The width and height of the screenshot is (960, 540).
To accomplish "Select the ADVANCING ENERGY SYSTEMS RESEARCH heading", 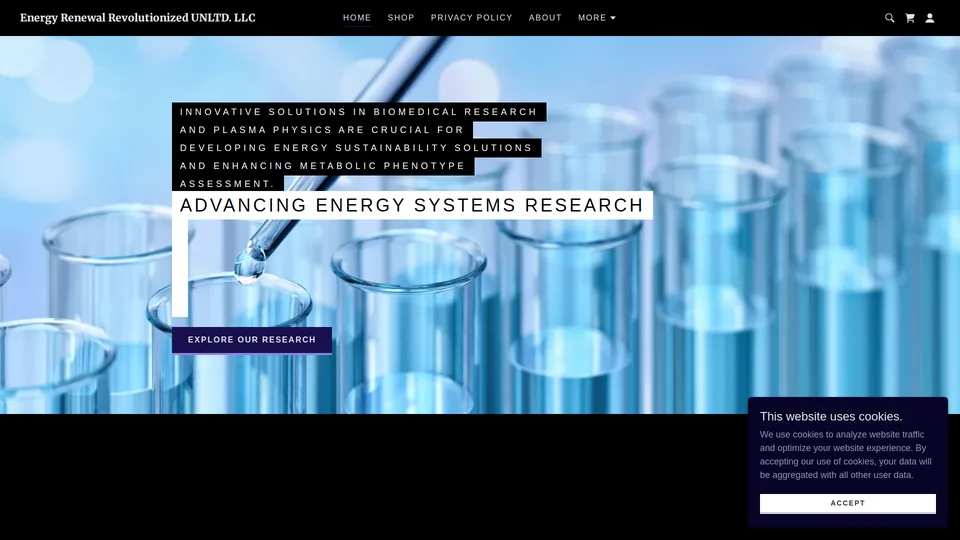I will point(411,205).
